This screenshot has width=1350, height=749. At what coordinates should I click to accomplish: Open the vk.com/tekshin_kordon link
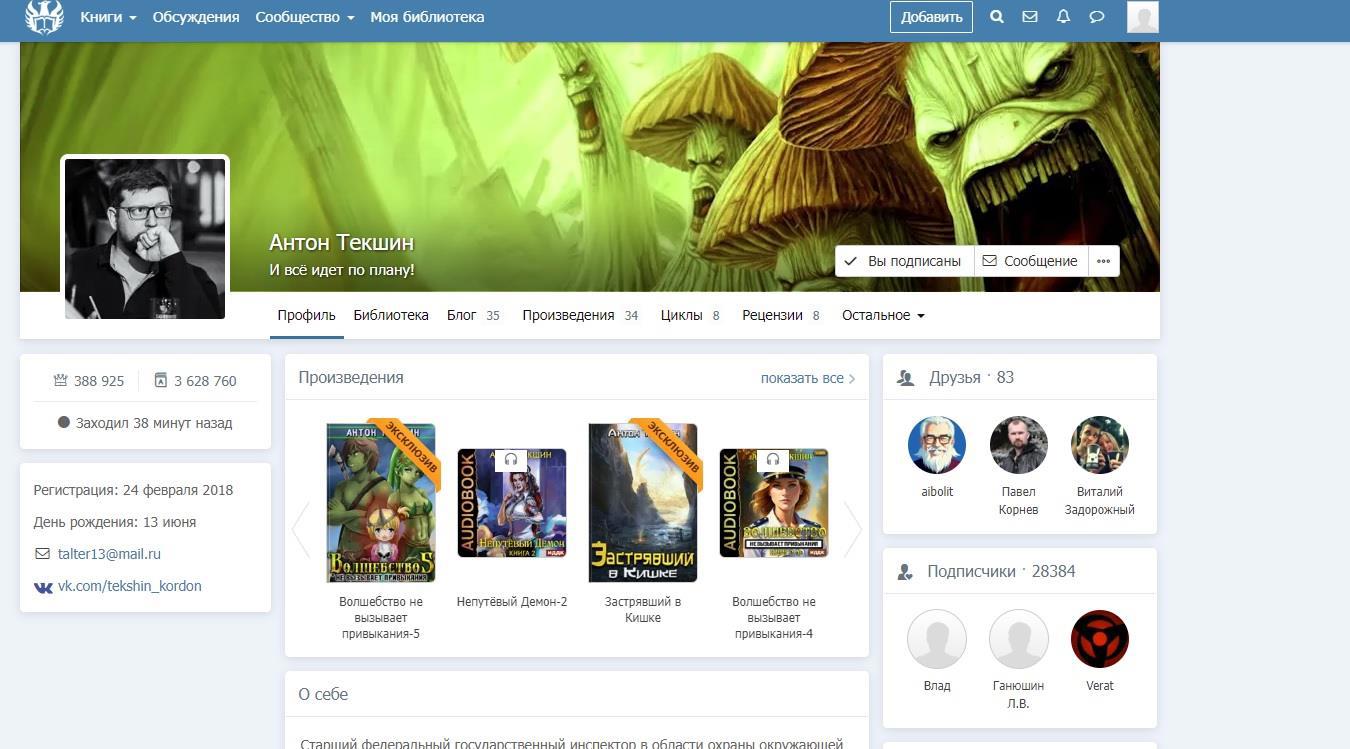tap(130, 586)
